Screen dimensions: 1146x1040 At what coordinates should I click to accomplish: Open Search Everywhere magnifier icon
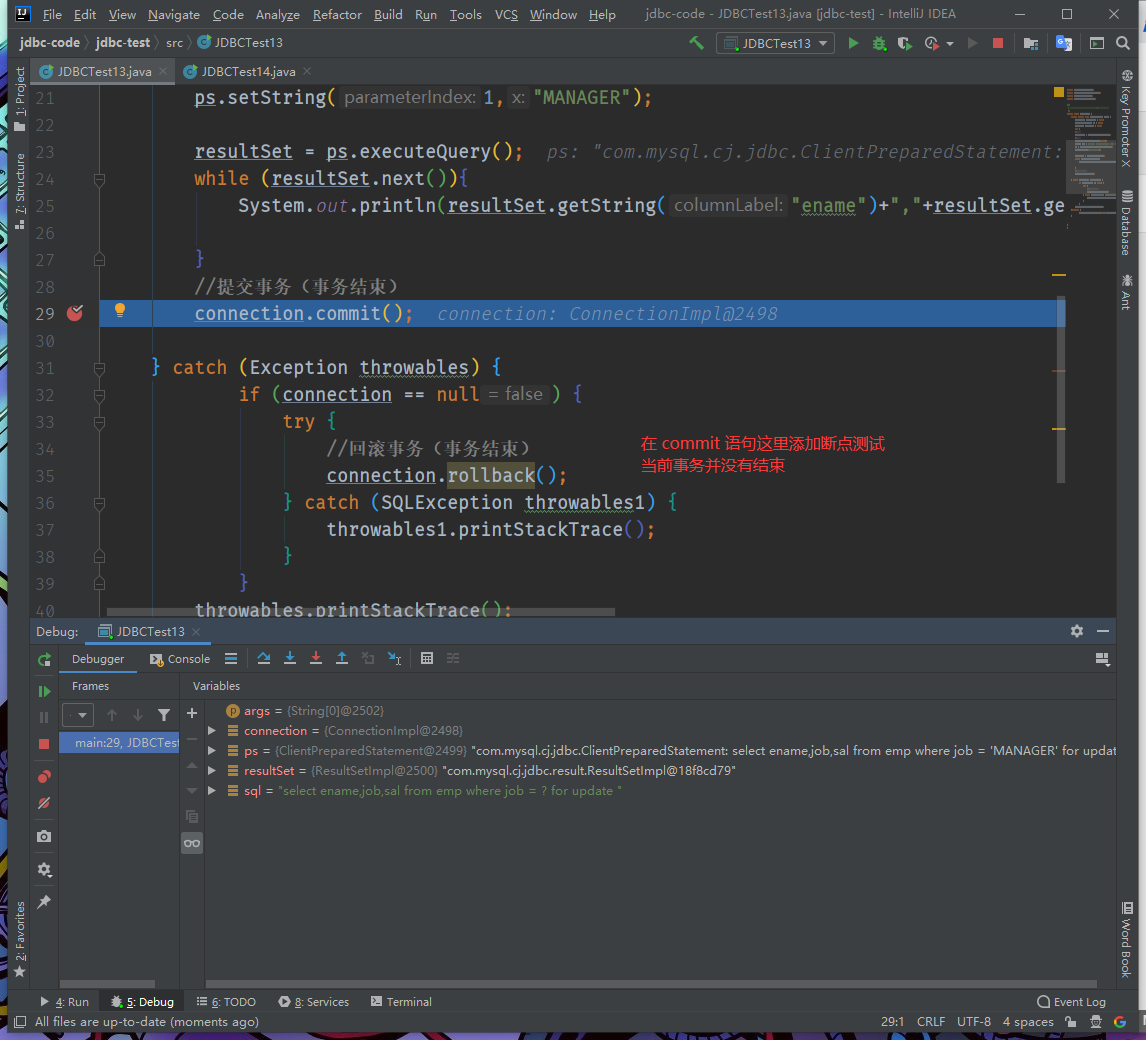(1123, 43)
